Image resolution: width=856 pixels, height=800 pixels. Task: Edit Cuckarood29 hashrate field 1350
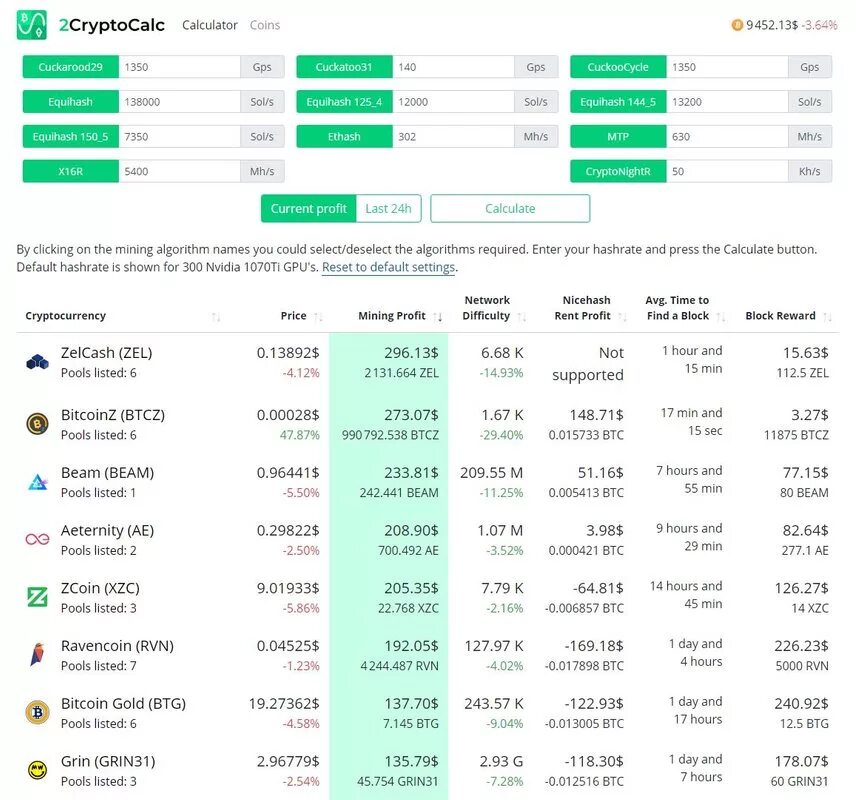(x=179, y=67)
